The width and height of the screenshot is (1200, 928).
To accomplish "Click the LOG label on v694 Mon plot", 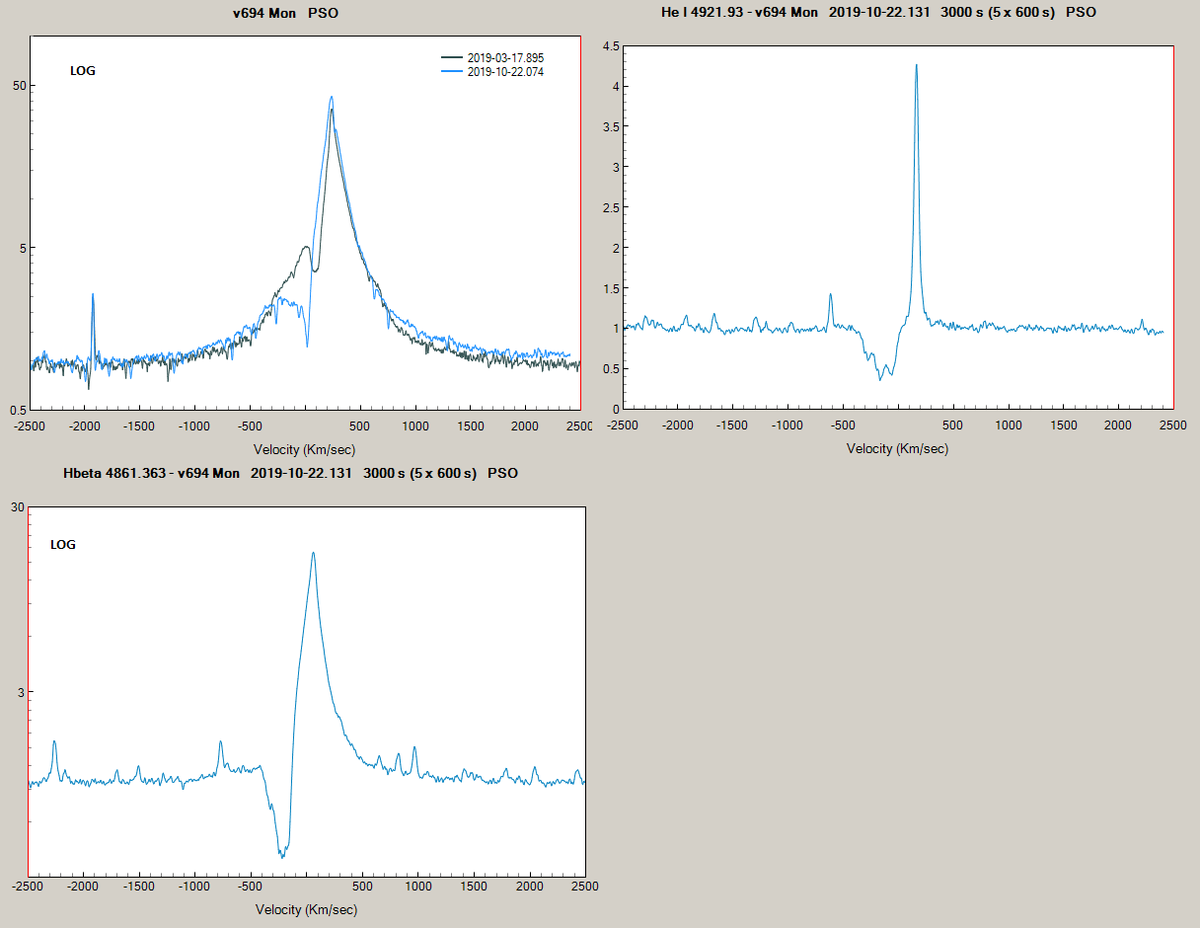I will click(82, 71).
